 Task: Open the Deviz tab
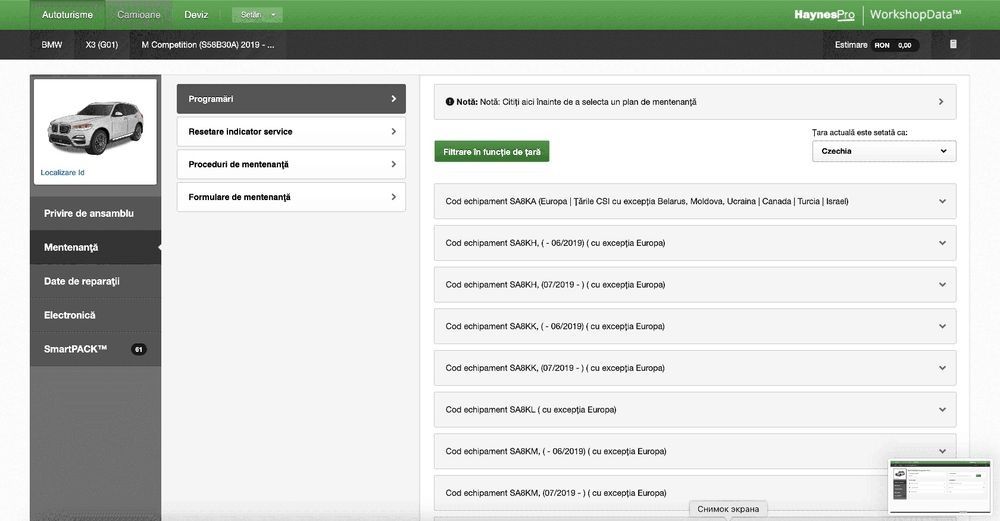pyautogui.click(x=196, y=15)
